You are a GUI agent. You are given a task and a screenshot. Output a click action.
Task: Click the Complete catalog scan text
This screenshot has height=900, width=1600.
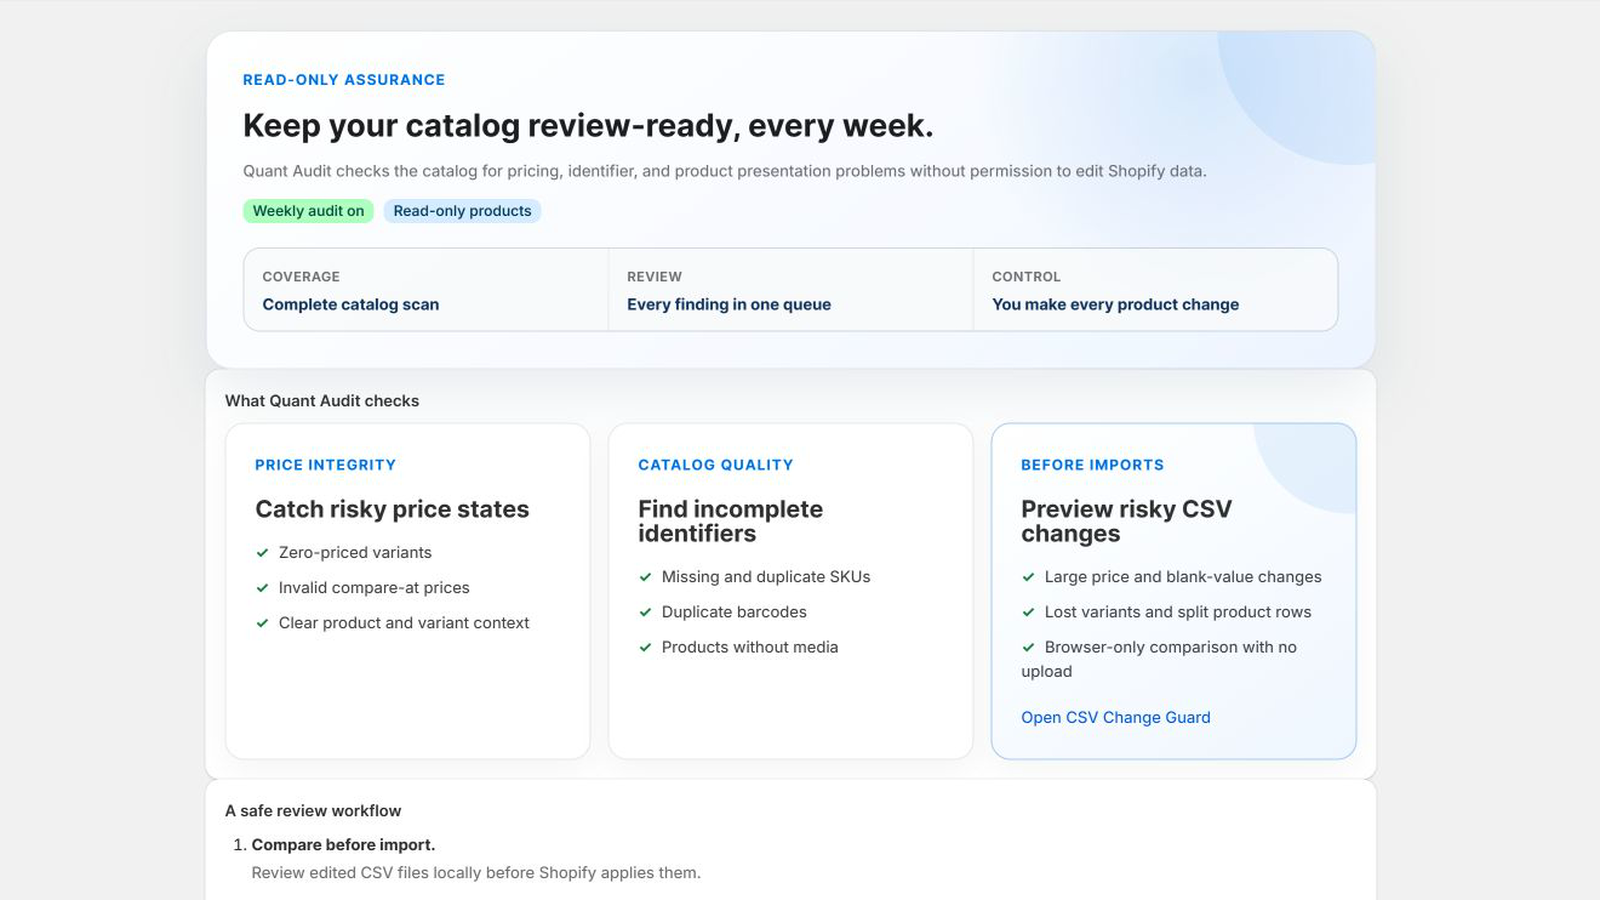point(351,304)
